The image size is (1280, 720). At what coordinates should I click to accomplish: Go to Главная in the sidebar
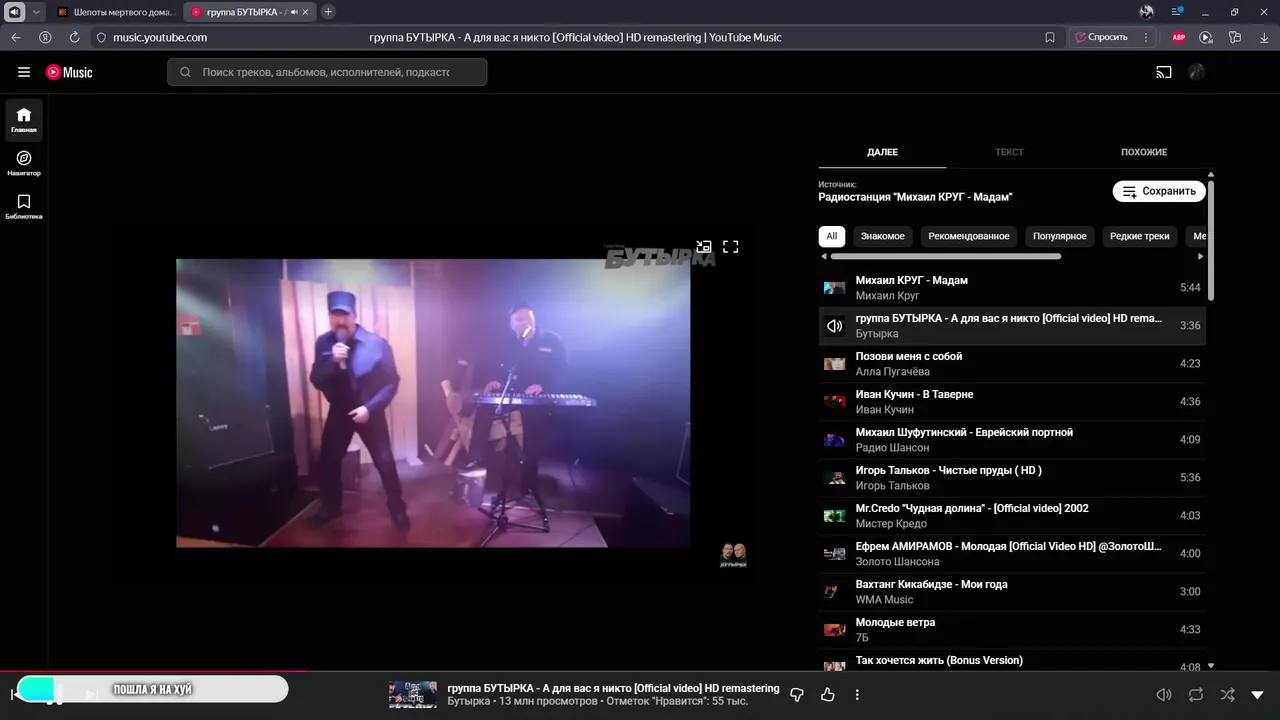(24, 120)
